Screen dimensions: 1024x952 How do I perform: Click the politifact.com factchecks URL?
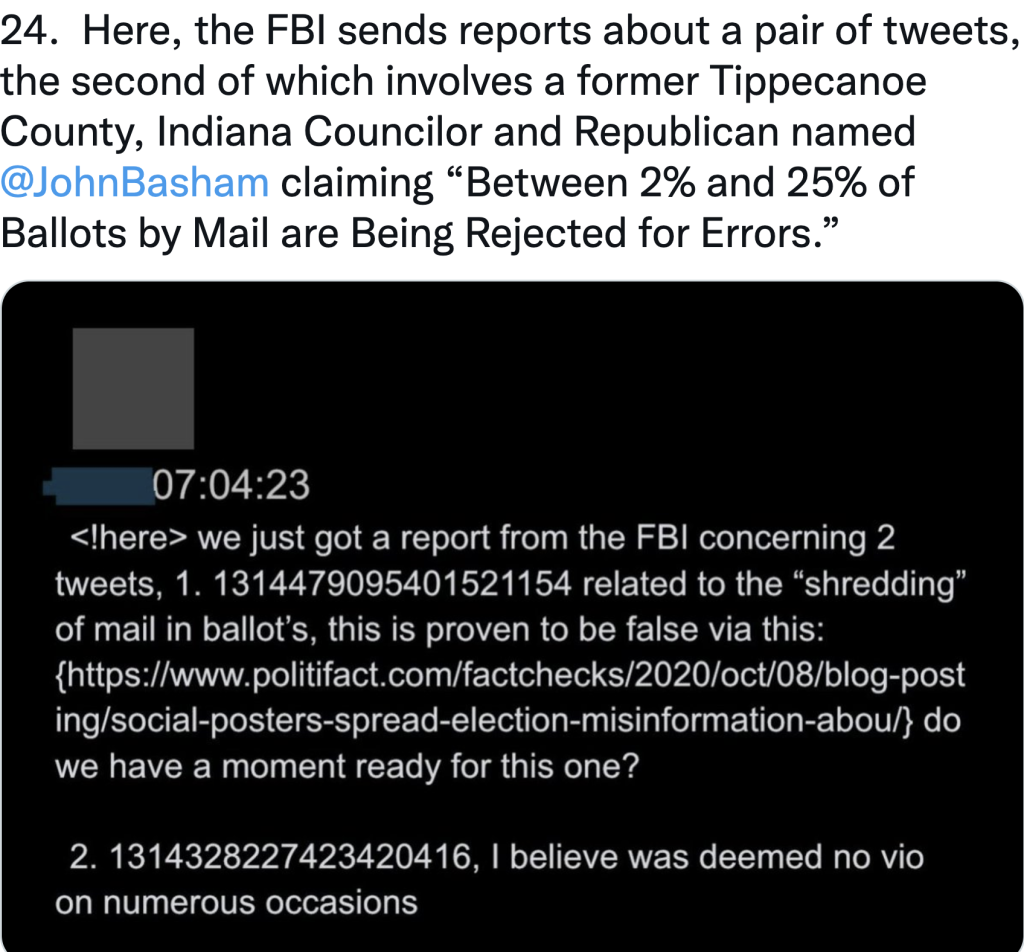[x=510, y=697]
